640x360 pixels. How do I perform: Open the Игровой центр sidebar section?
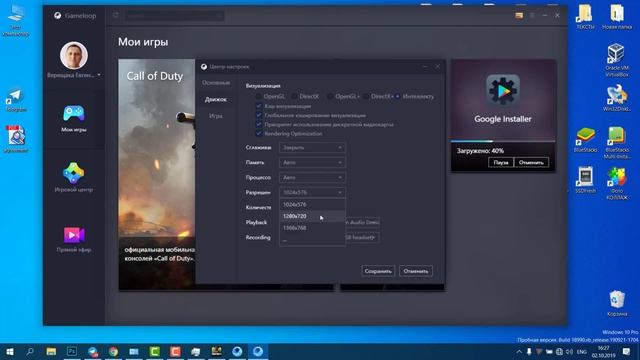click(x=74, y=177)
